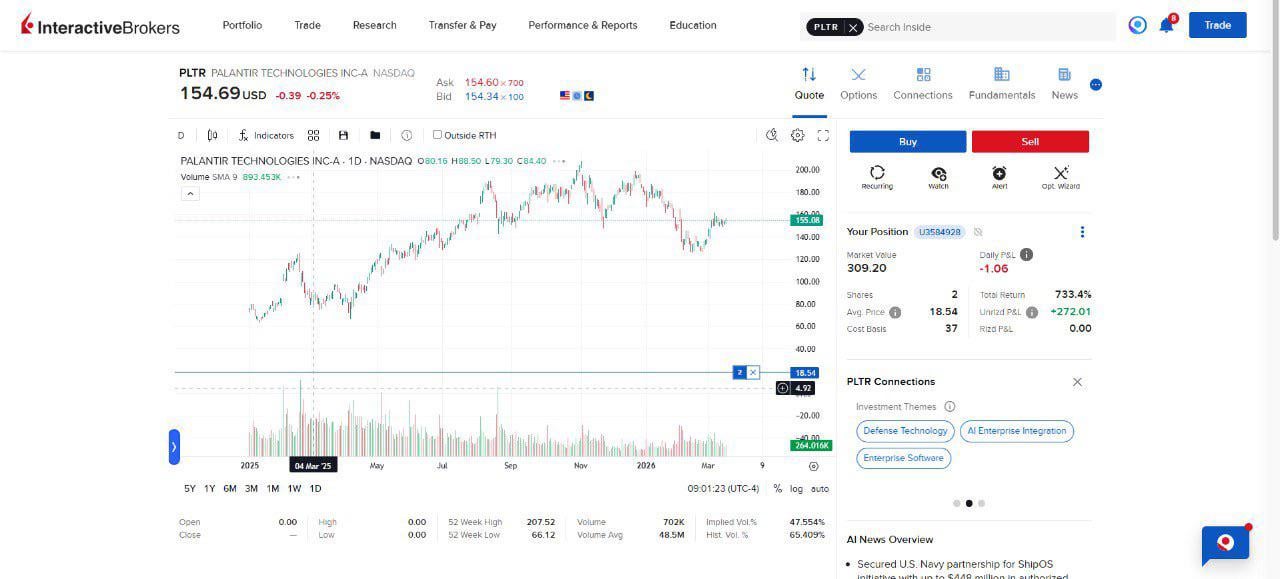
Task: Save the chart layout with floppy icon
Action: tap(344, 135)
